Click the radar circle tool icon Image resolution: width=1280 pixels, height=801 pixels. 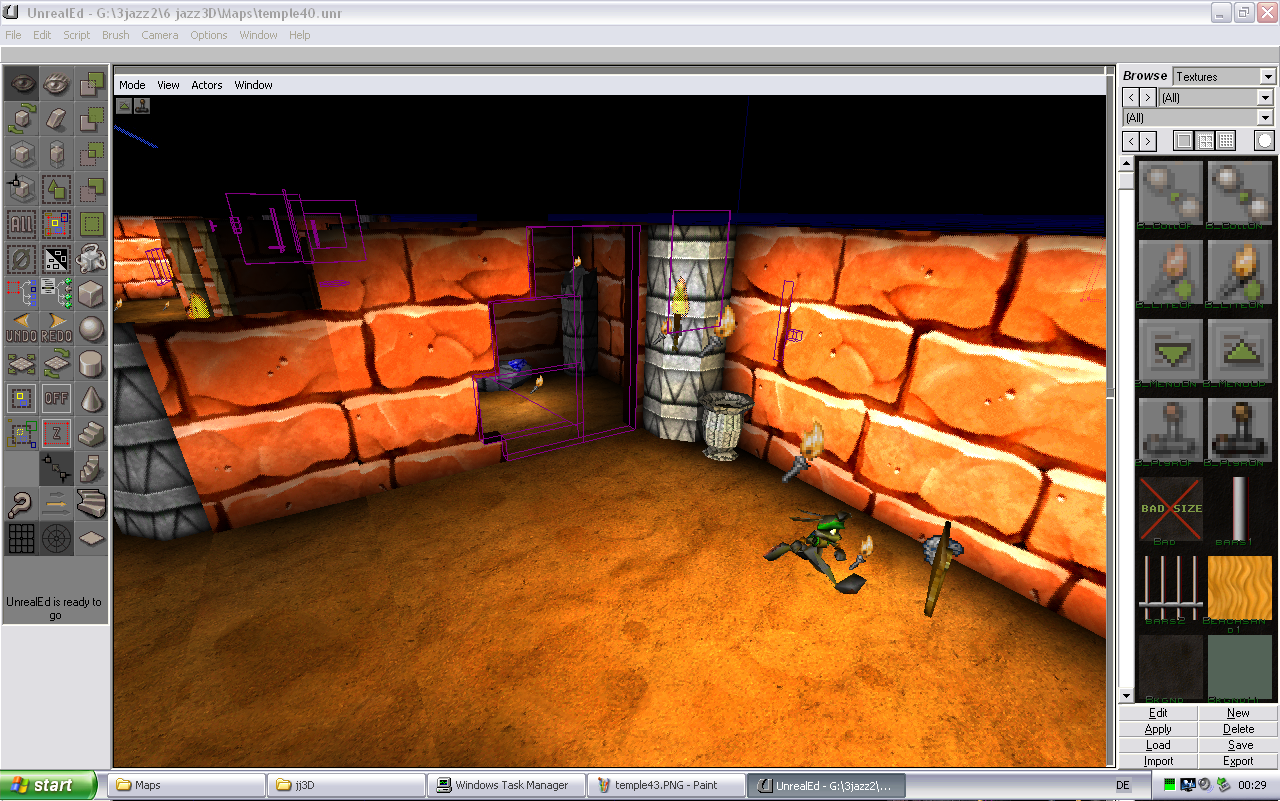[56, 539]
